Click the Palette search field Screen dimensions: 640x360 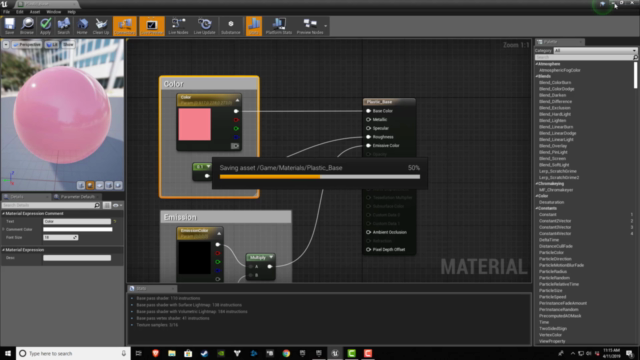[584, 58]
